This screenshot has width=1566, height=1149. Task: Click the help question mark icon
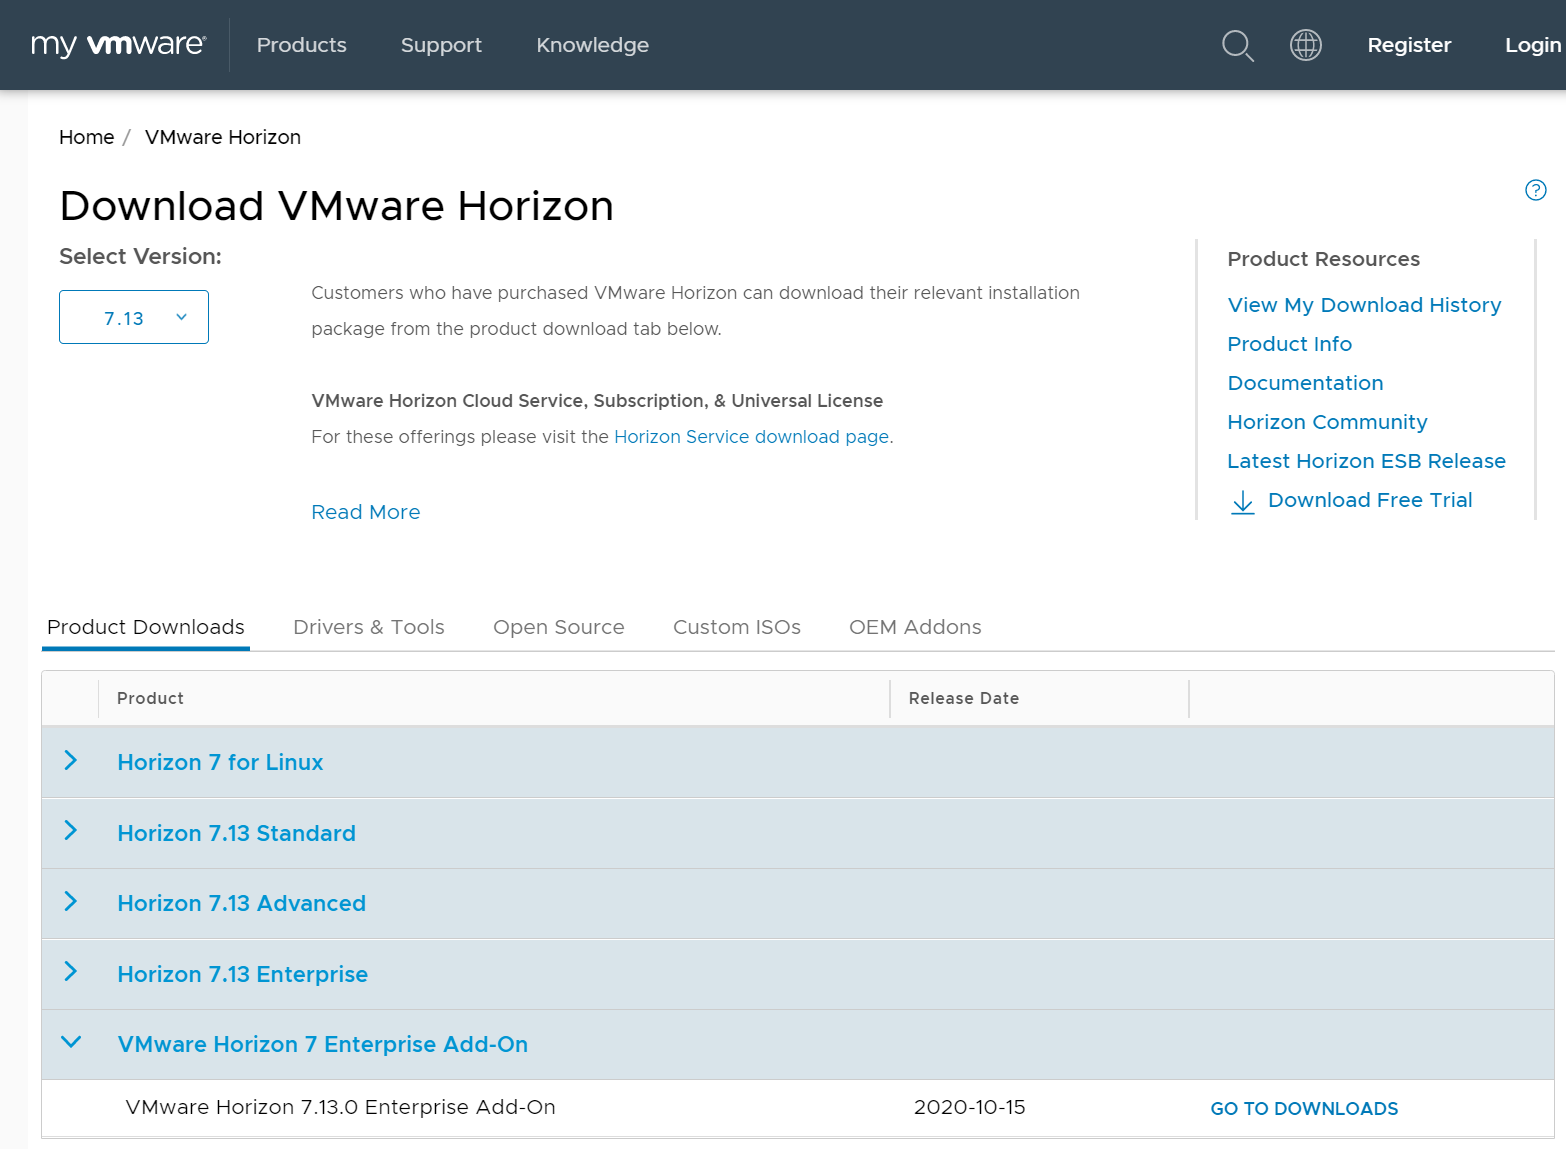[1535, 190]
